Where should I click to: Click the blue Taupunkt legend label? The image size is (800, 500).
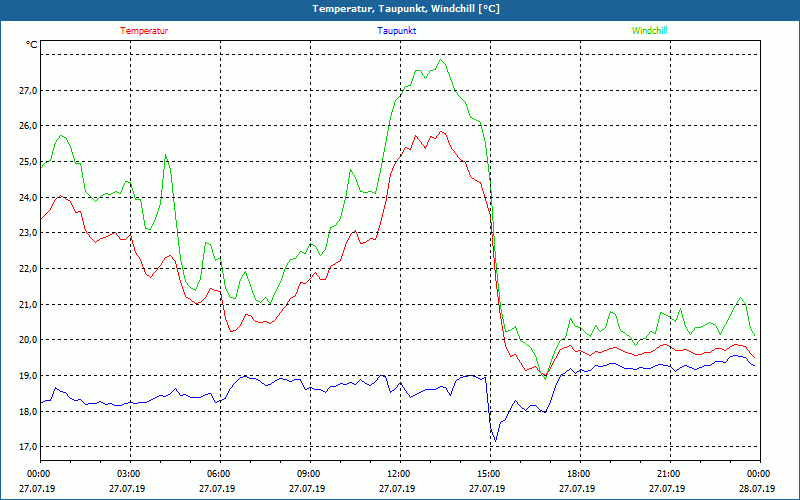[x=396, y=31]
